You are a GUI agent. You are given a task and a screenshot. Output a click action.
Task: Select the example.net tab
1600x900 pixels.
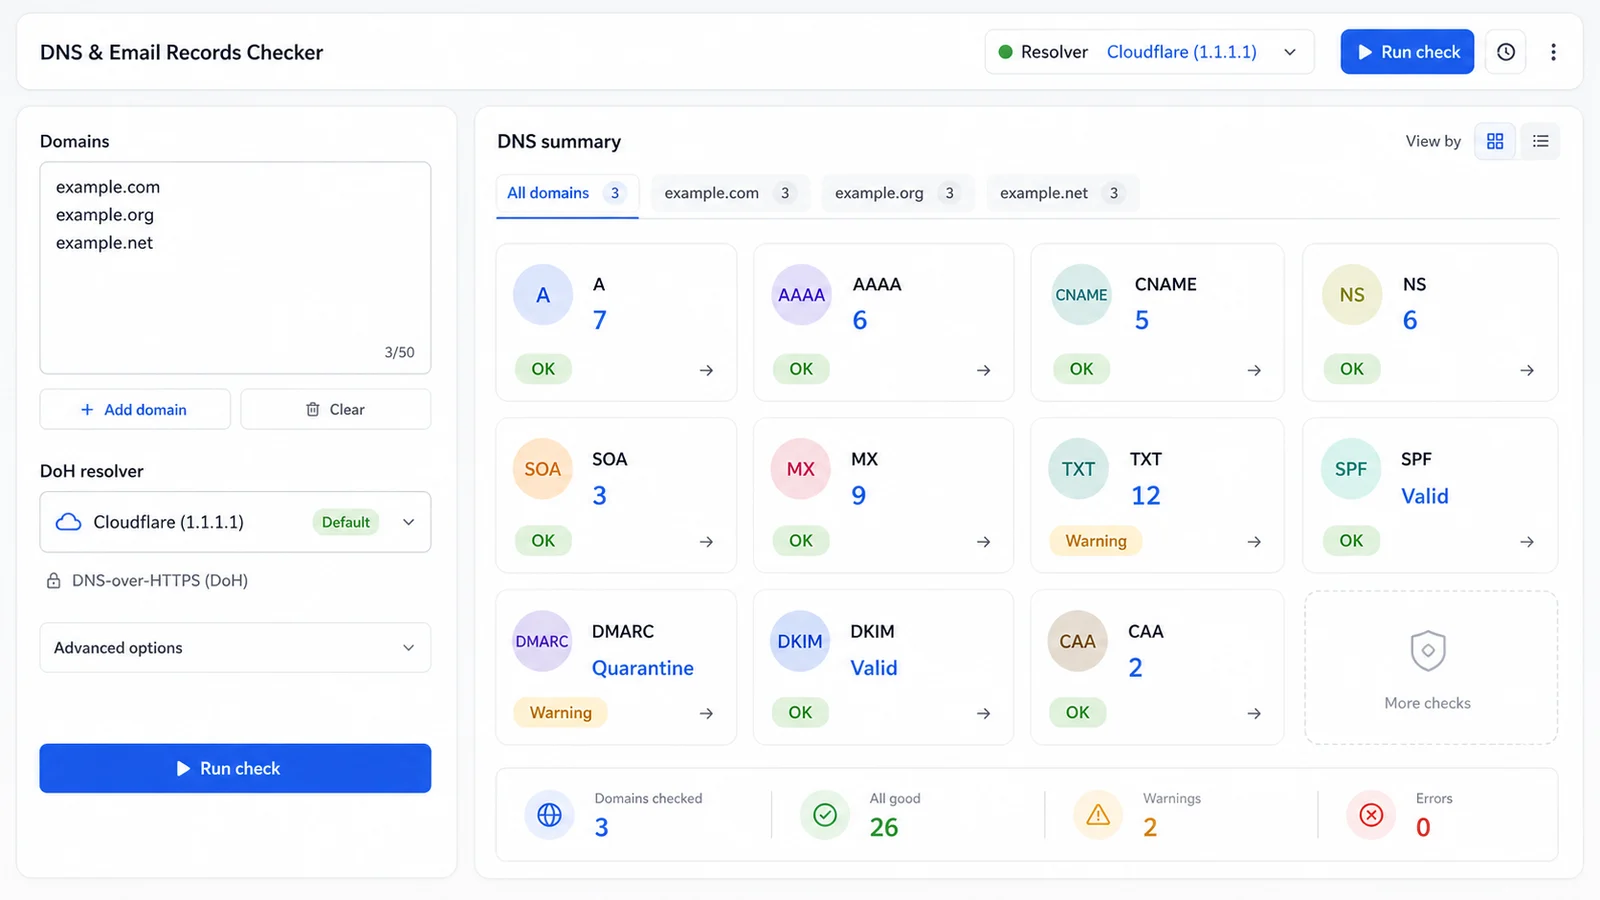pyautogui.click(x=1061, y=193)
